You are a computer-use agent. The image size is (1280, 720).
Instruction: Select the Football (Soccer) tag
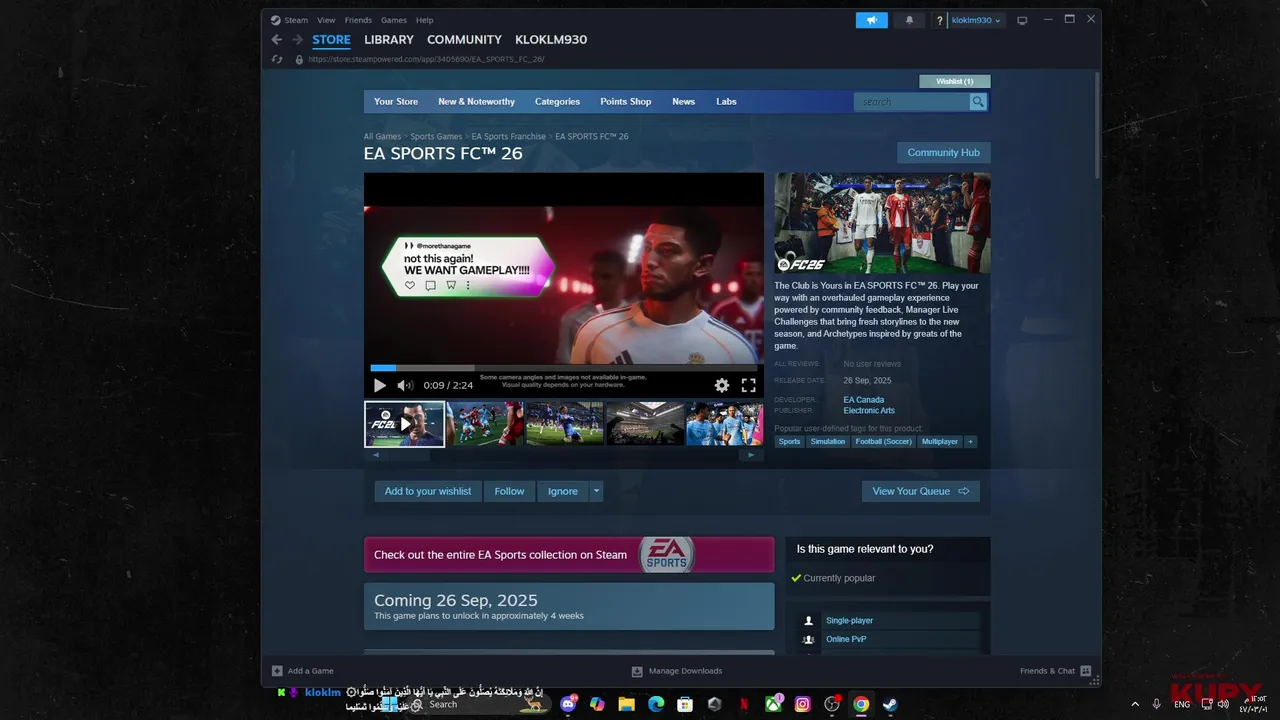click(x=883, y=442)
